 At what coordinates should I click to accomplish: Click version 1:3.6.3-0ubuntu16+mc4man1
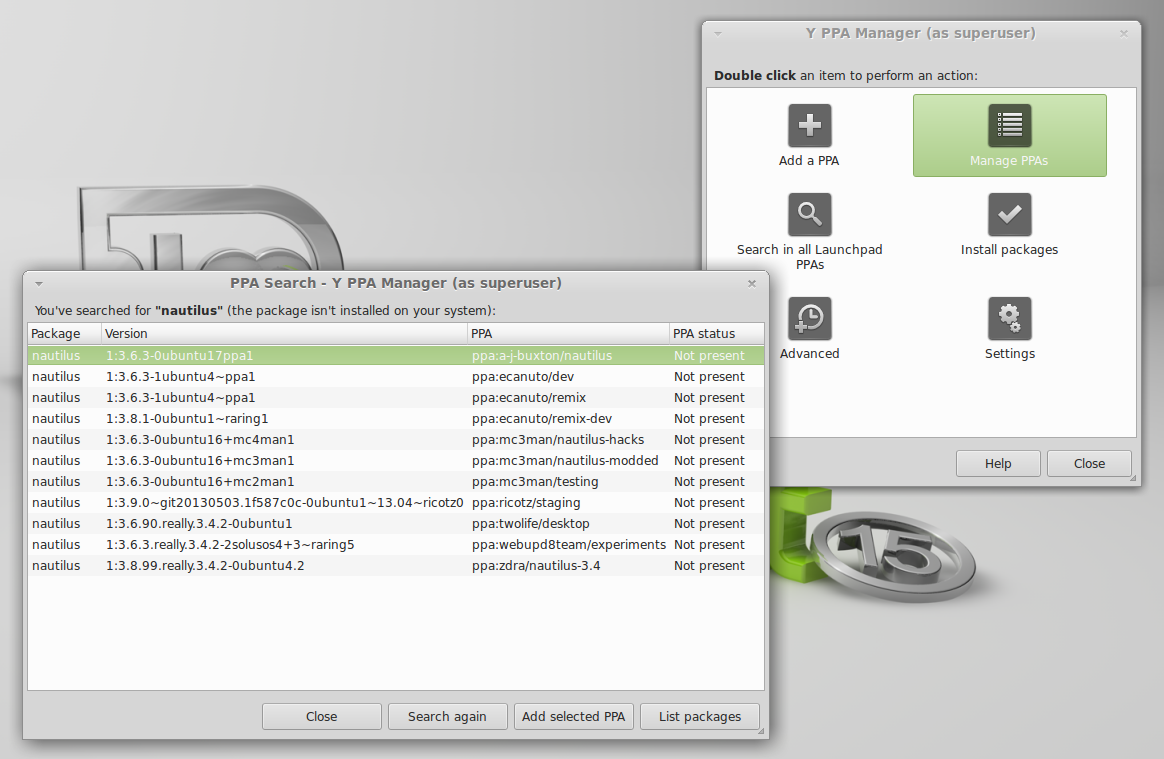(x=200, y=440)
